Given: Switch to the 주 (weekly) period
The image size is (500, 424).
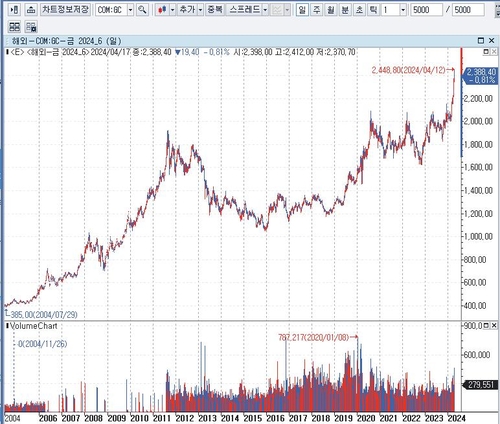Looking at the screenshot, I should tap(316, 10).
